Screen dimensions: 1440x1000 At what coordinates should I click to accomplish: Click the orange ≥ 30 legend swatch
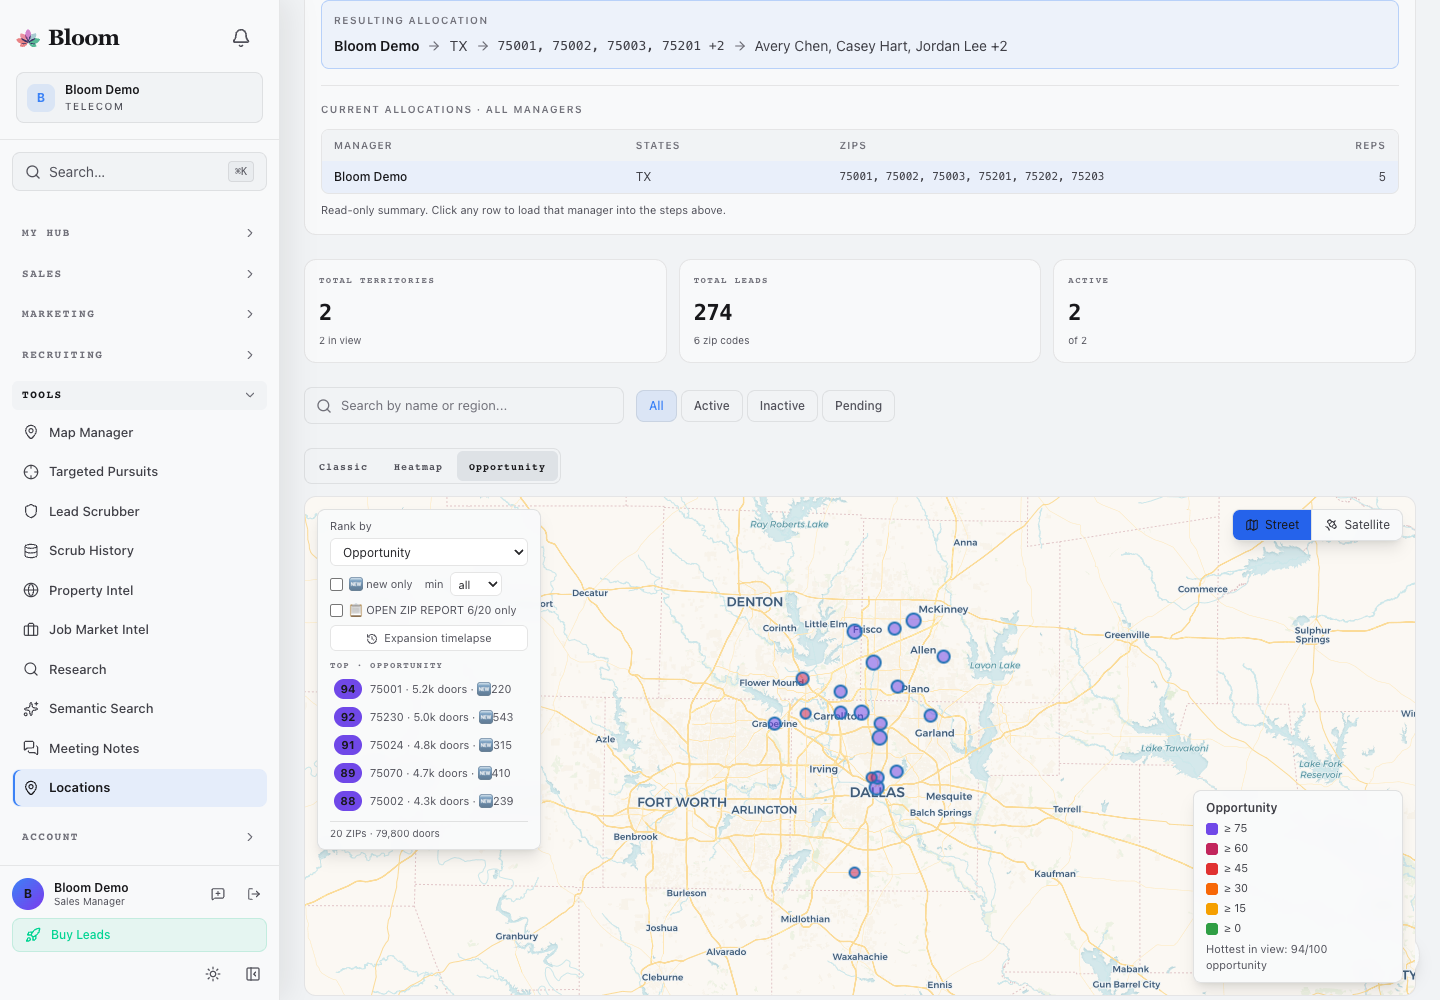[1212, 889]
